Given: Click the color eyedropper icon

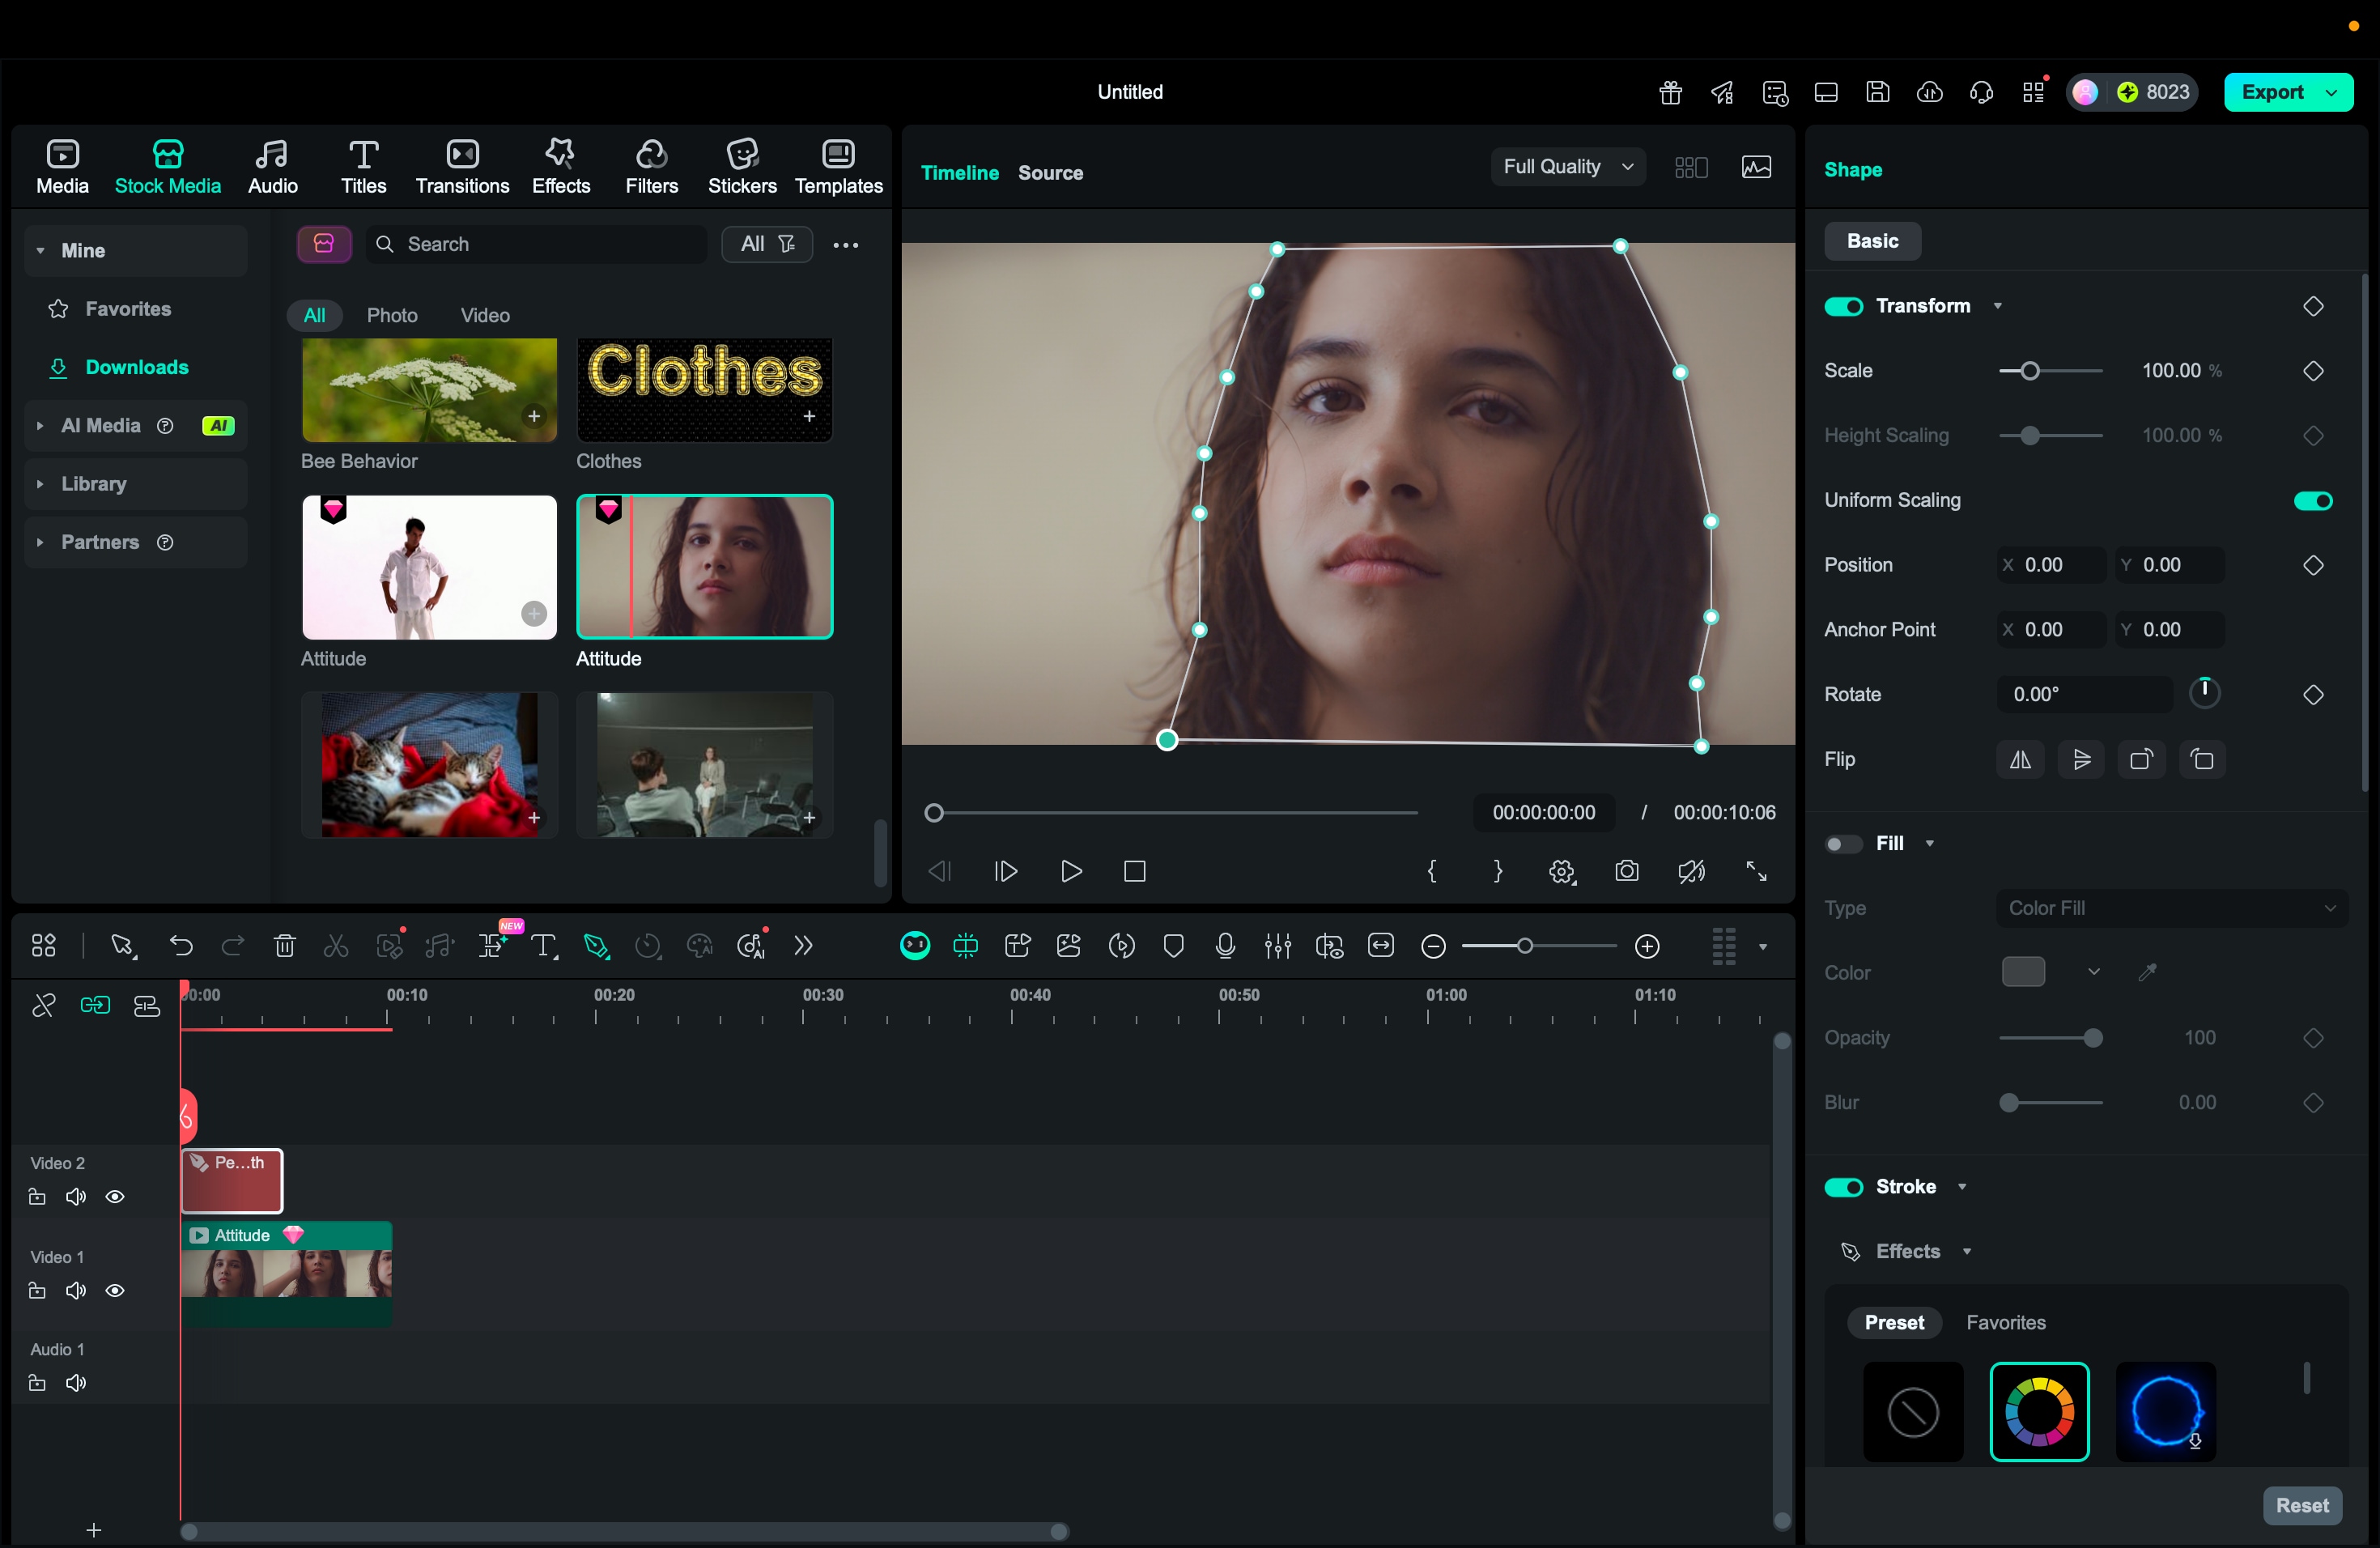Looking at the screenshot, I should tap(2147, 972).
